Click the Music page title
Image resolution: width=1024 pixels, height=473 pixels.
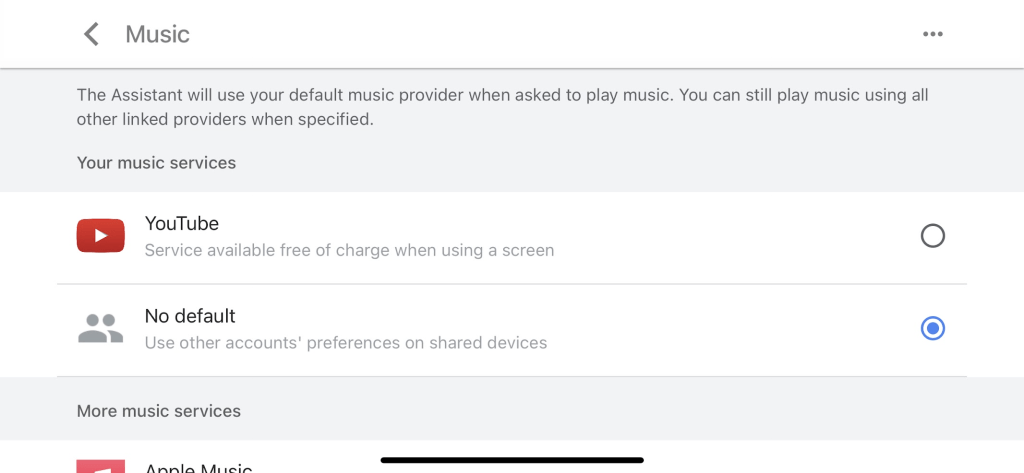click(x=157, y=34)
